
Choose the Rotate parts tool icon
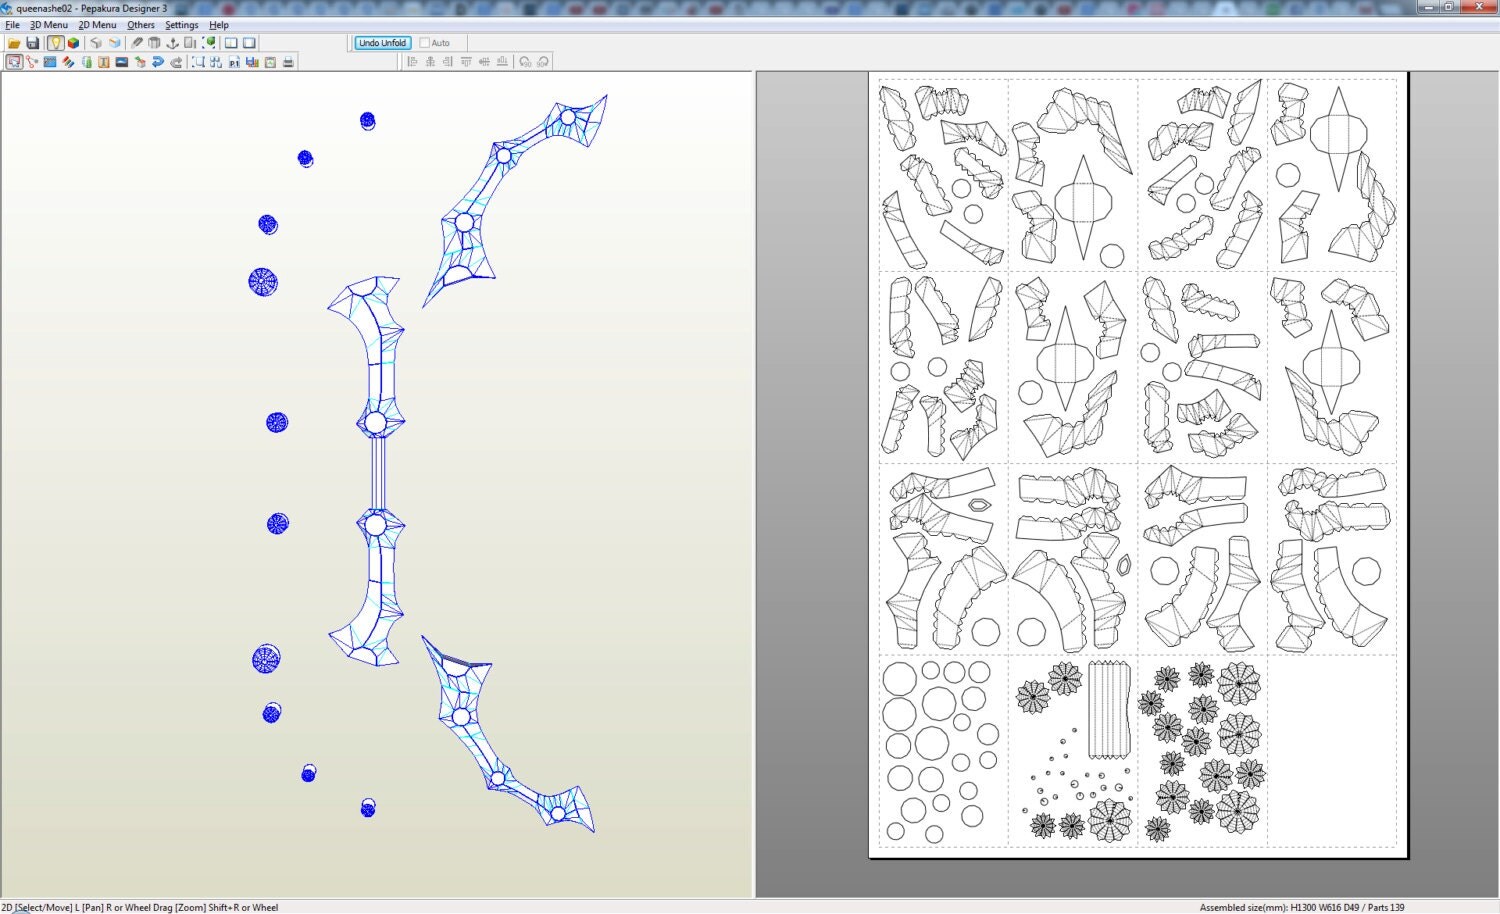[x=32, y=62]
